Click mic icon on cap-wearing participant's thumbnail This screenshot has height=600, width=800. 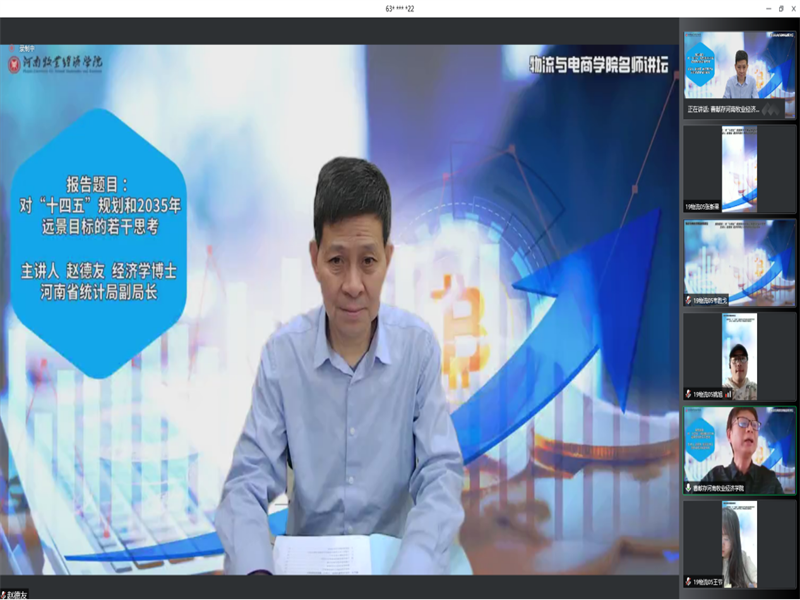point(688,394)
